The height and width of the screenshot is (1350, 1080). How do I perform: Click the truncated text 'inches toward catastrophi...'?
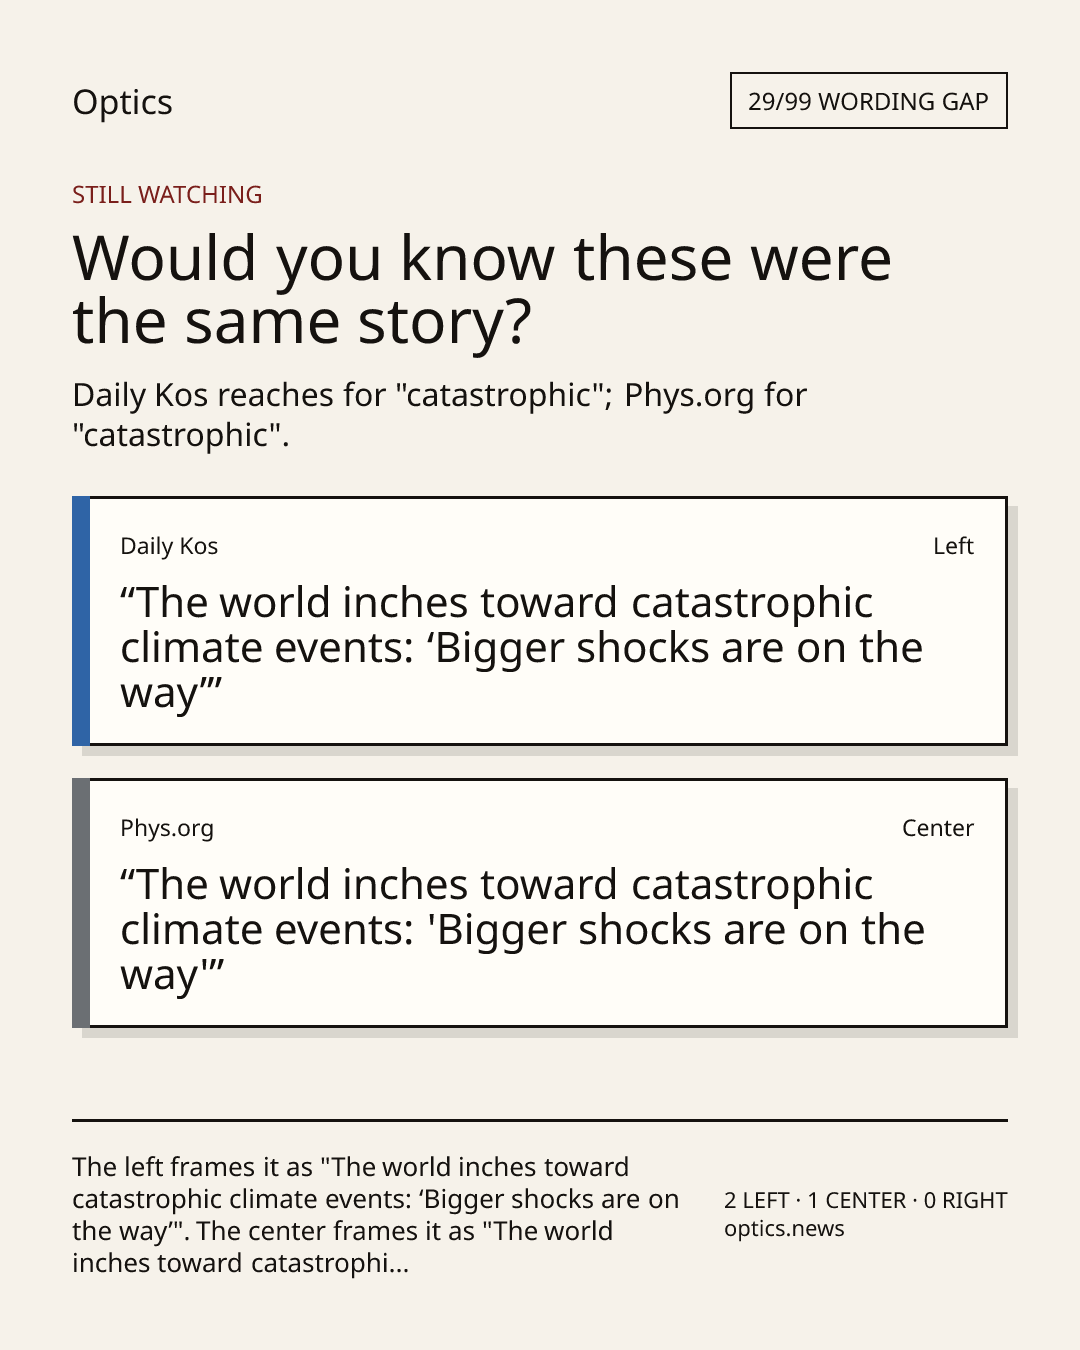240,1263
